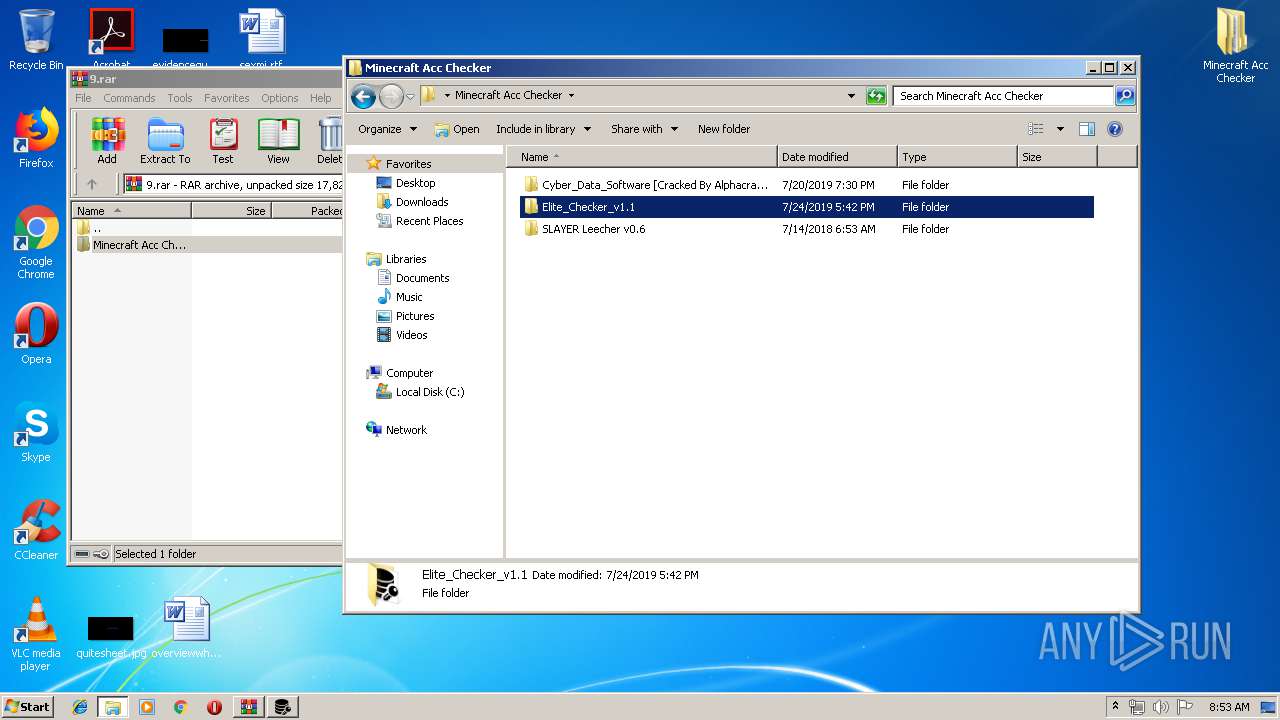The width and height of the screenshot is (1280, 720).
Task: Open the Google Chrome desktop shortcut
Action: (x=36, y=243)
